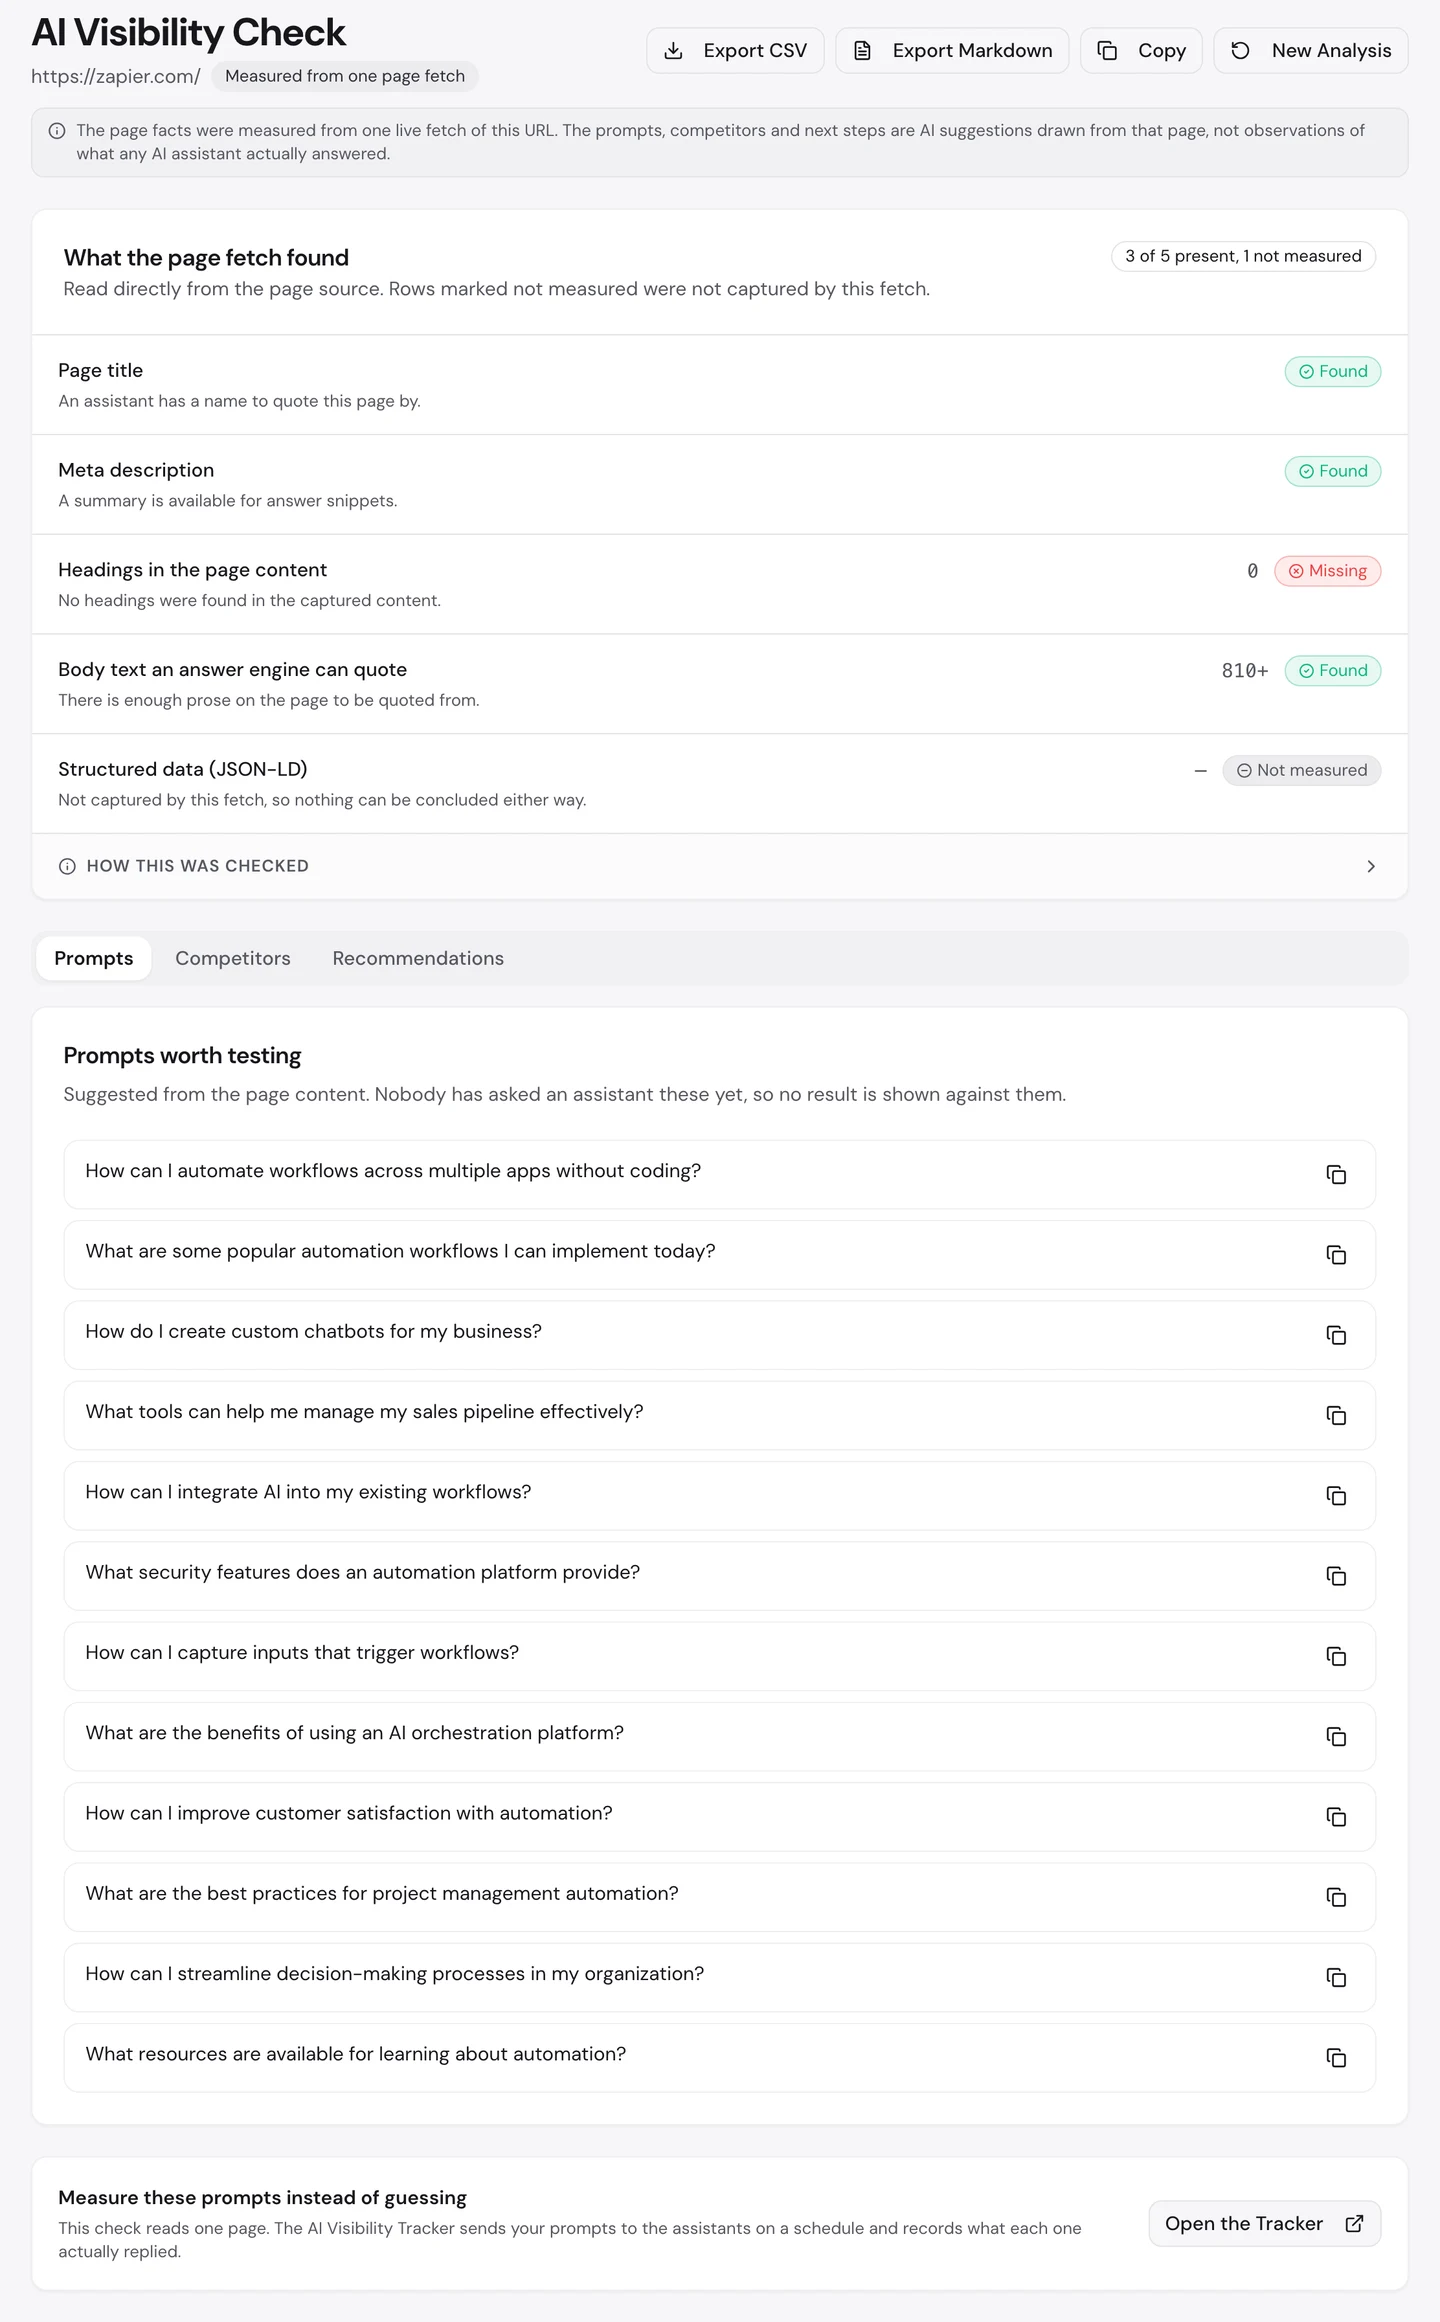The width and height of the screenshot is (1440, 2322).
Task: Copy the 'security features' prompt
Action: click(1336, 1576)
